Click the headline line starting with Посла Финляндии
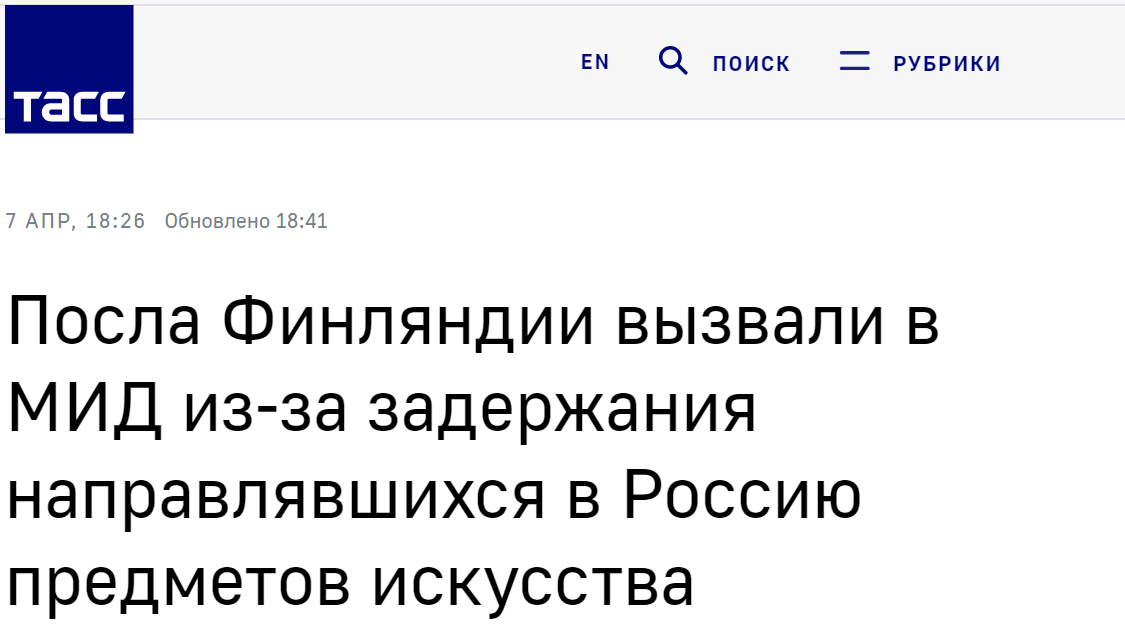This screenshot has width=1125, height=636. 474,322
